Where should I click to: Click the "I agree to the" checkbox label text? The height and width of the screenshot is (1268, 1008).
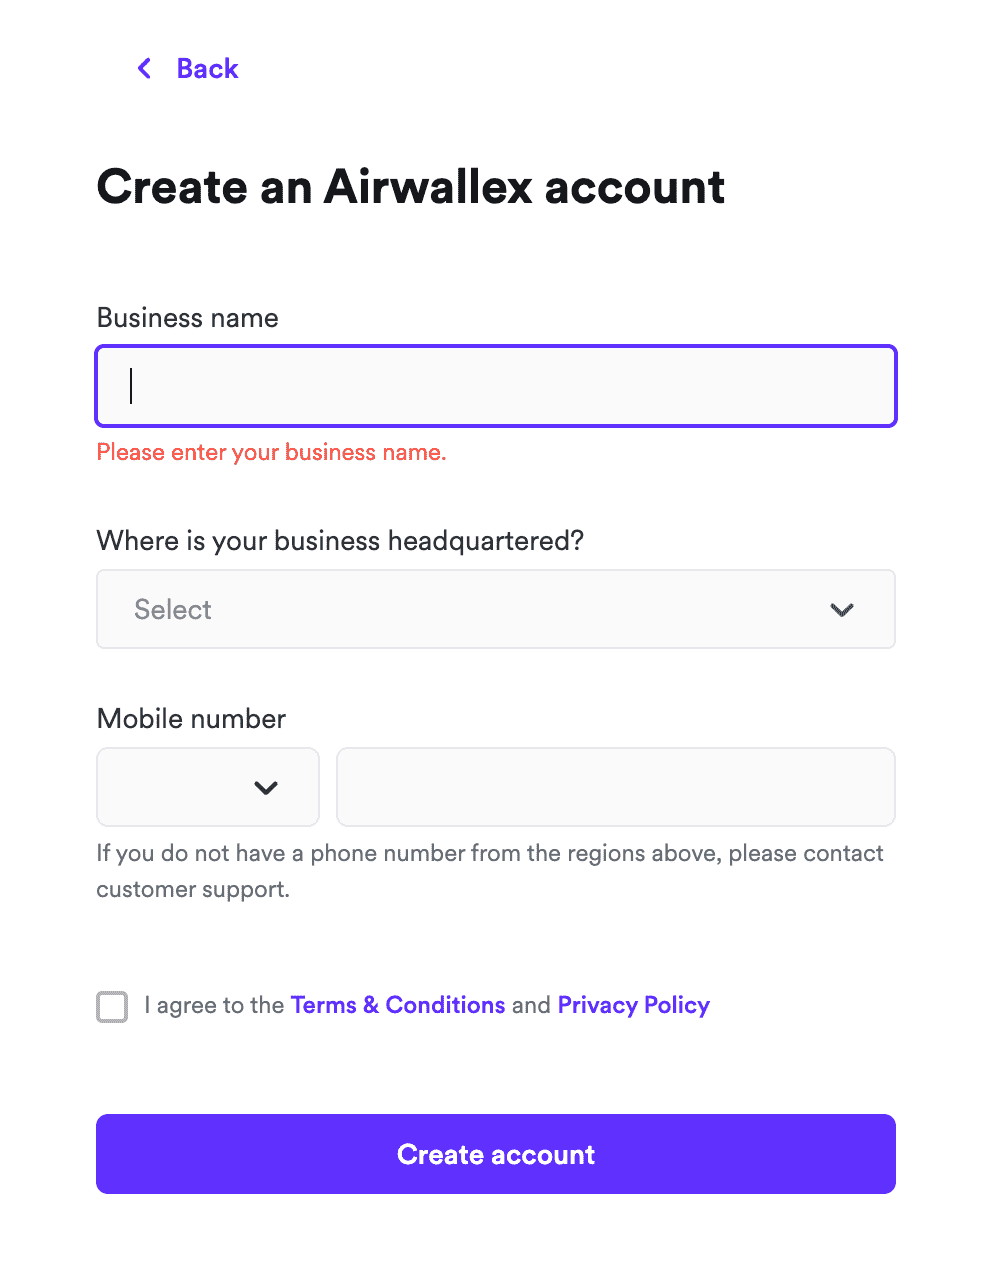click(214, 1005)
